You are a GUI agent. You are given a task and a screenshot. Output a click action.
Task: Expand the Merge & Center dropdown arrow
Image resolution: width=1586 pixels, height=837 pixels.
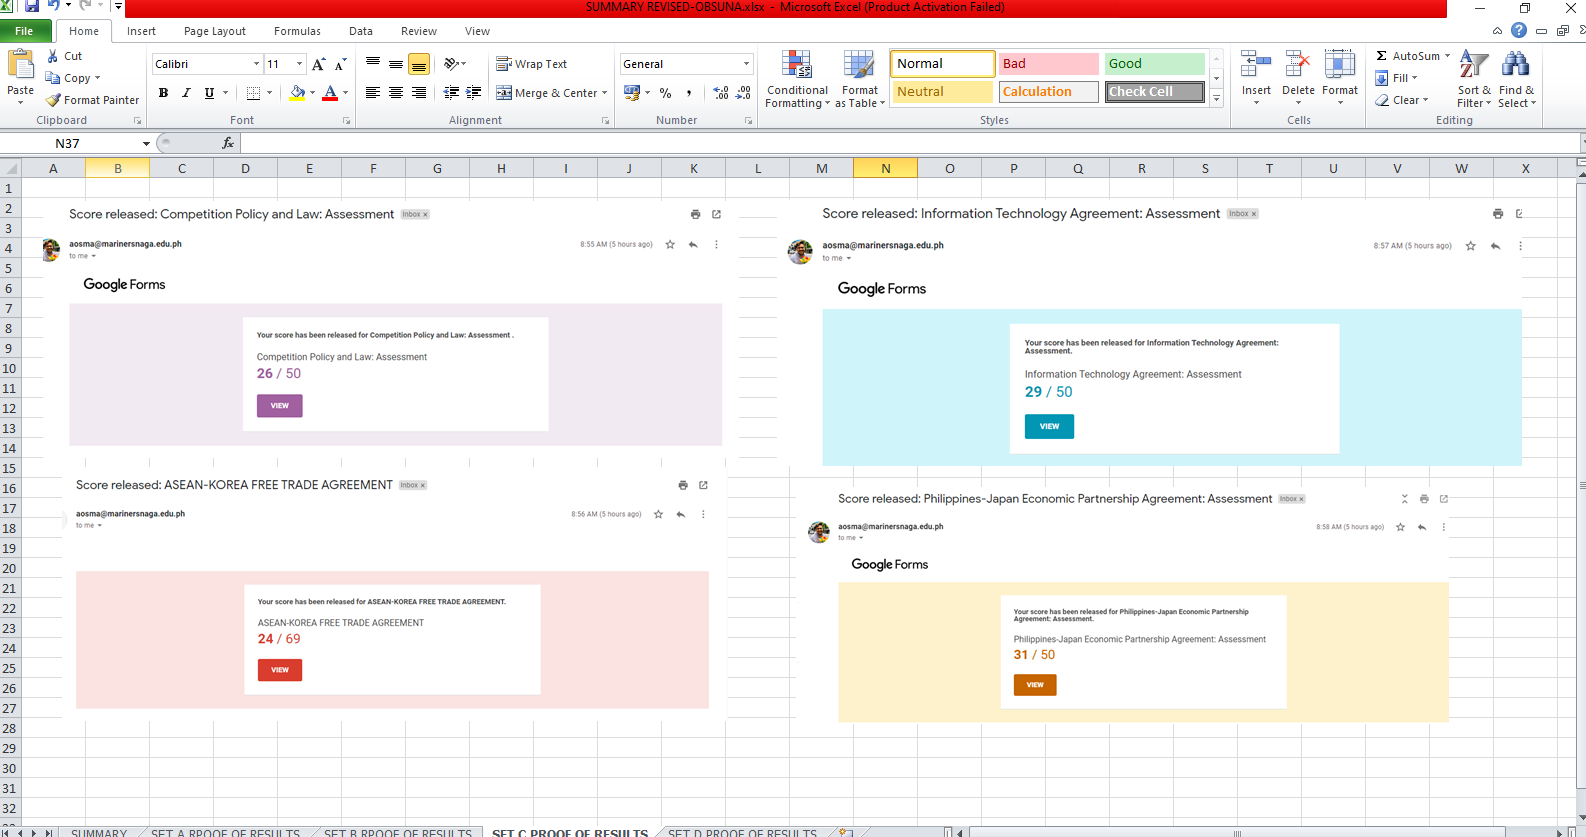604,93
